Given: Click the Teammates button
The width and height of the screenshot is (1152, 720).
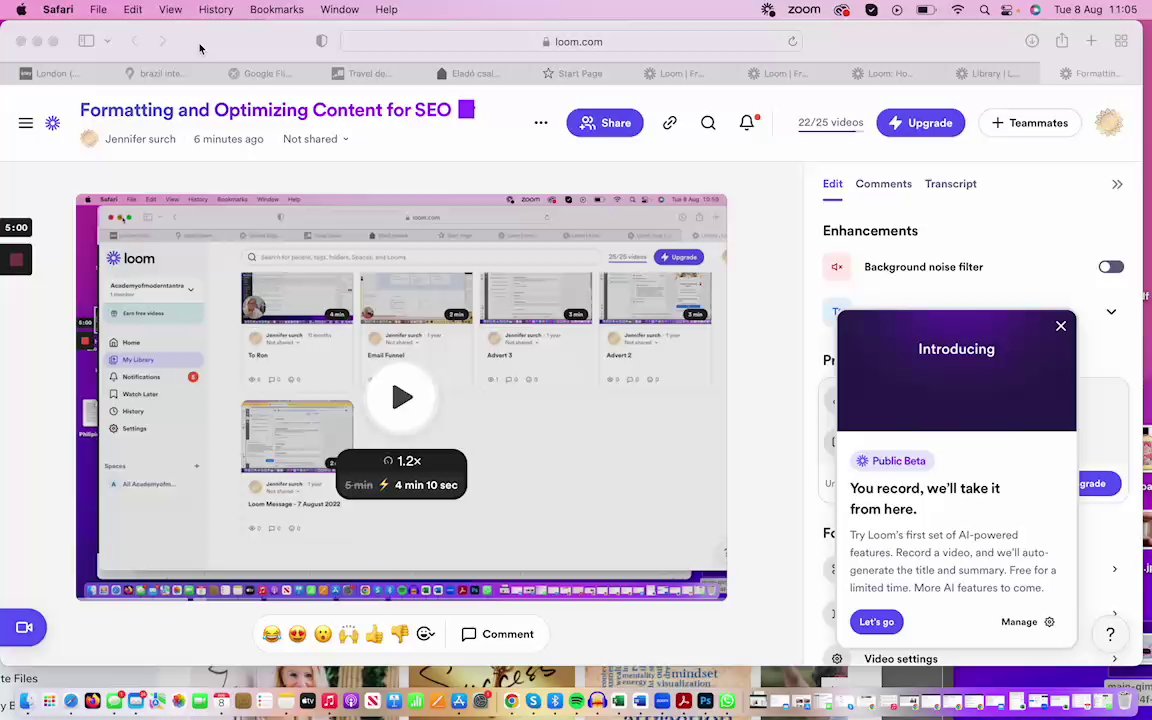Looking at the screenshot, I should pos(1029,123).
